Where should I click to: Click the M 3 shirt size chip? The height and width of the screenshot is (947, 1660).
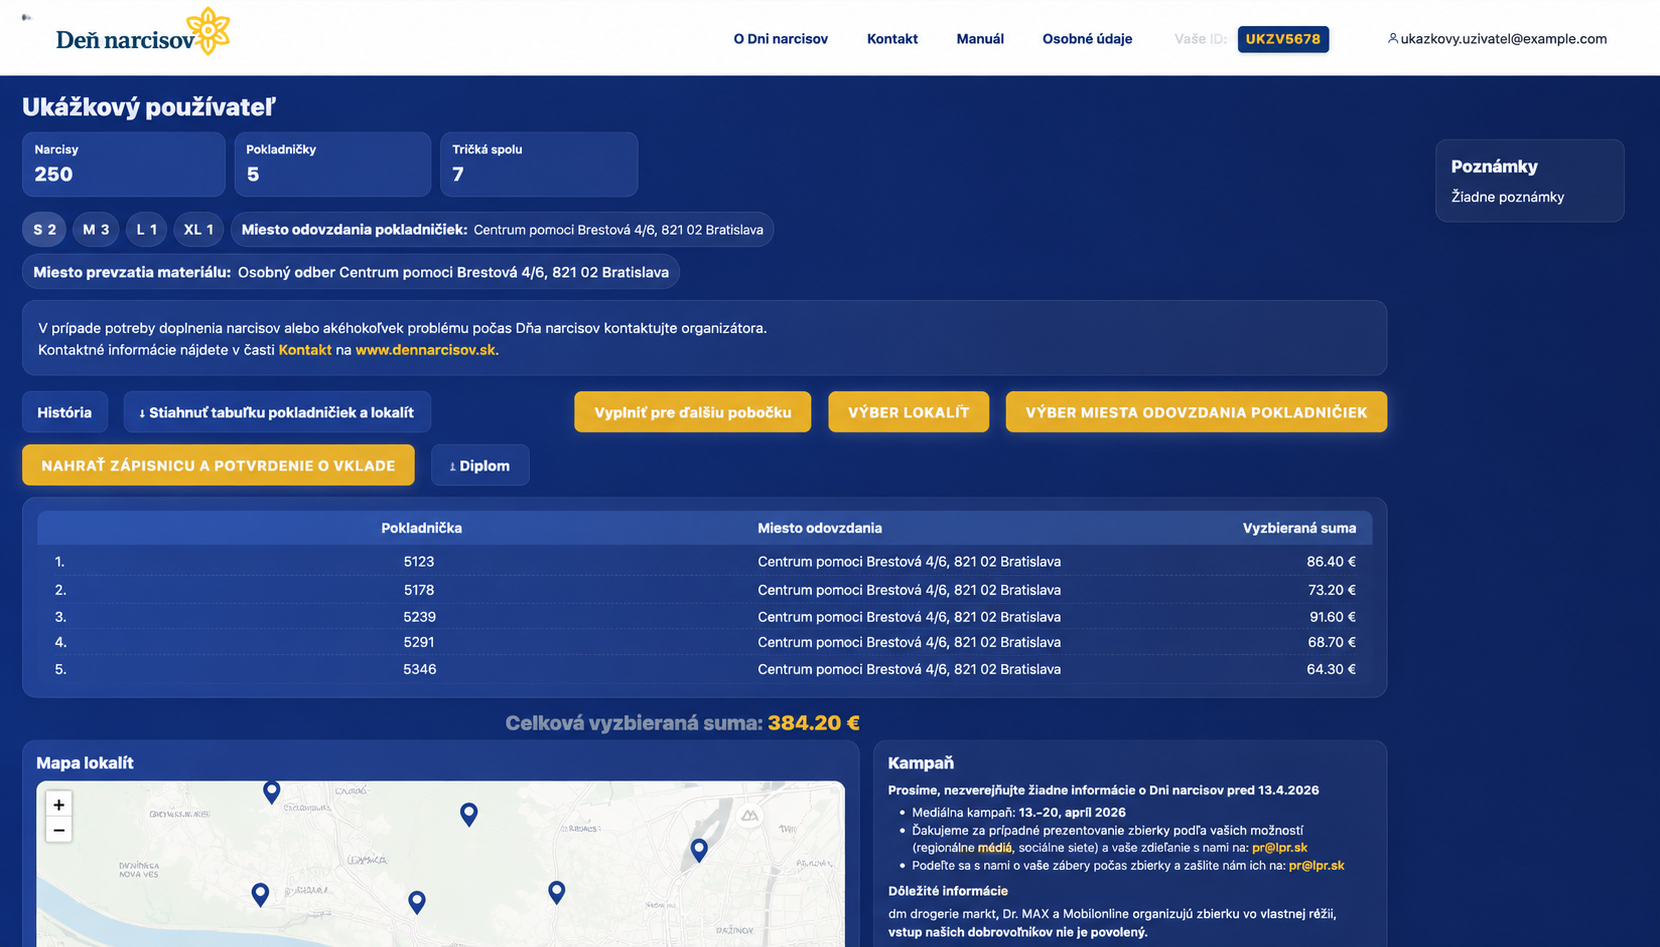[x=96, y=230]
